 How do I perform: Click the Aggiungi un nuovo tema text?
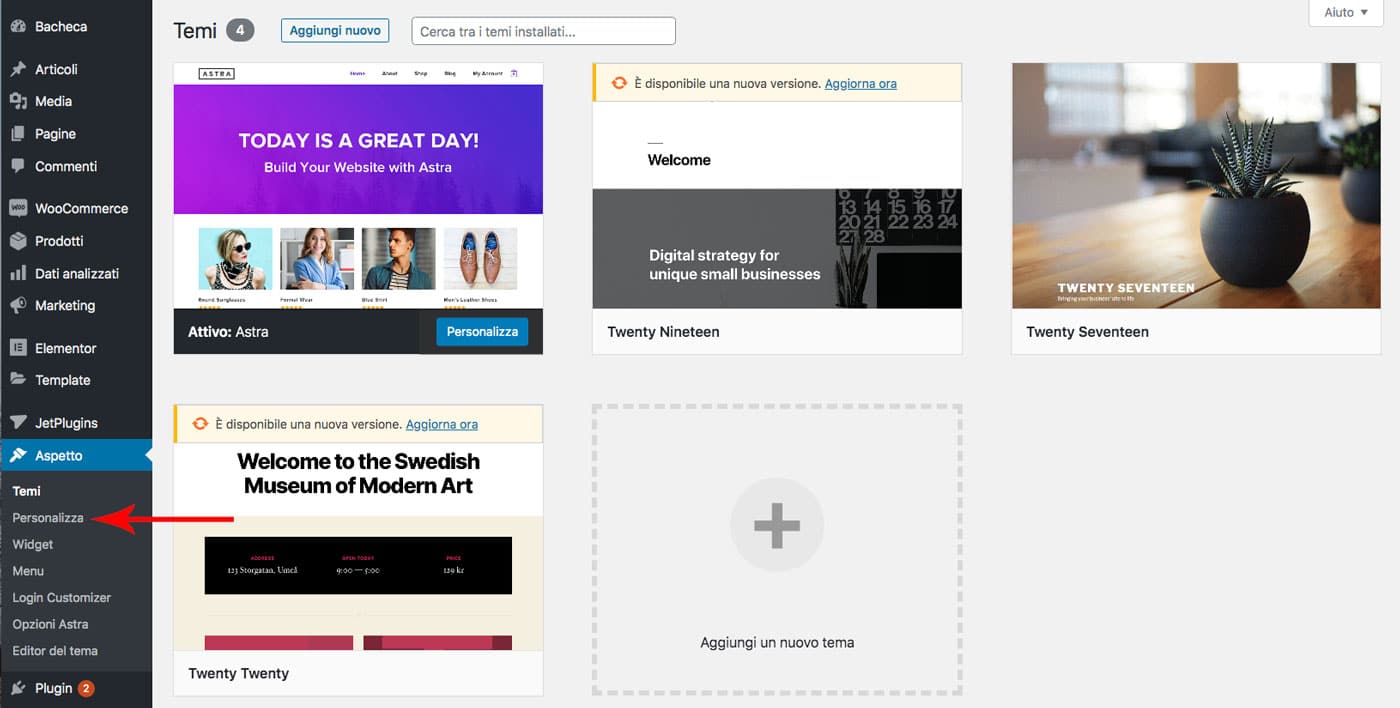pos(777,642)
